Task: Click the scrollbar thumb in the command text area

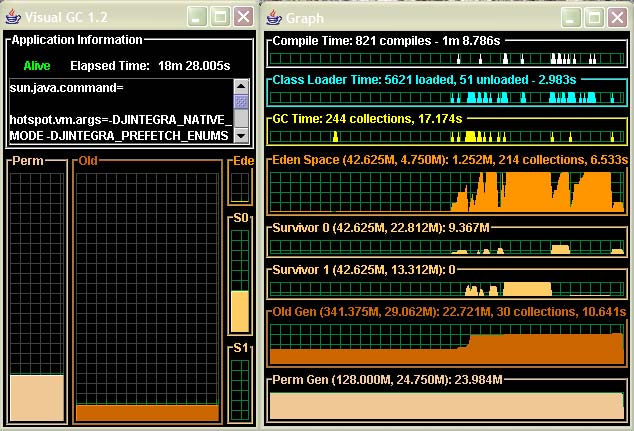Action: (241, 101)
